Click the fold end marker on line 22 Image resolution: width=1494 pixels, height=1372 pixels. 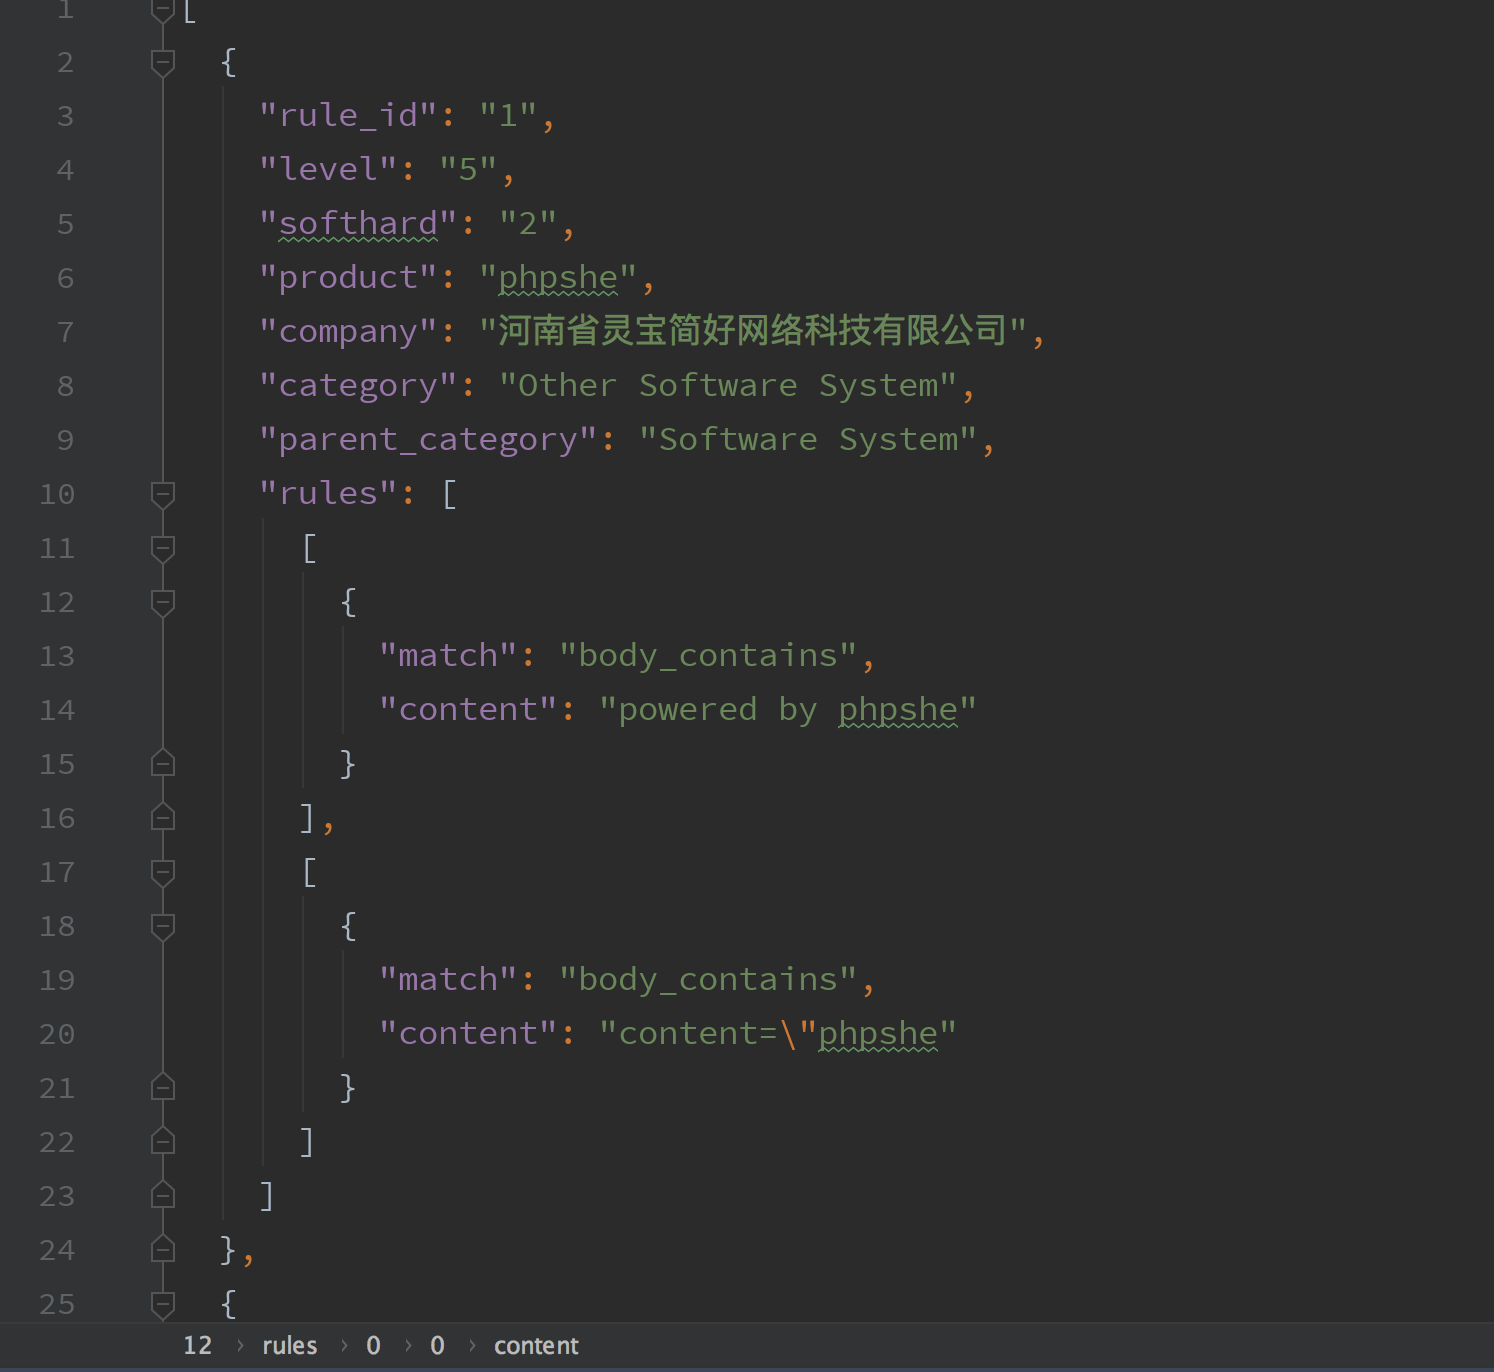(x=163, y=1142)
